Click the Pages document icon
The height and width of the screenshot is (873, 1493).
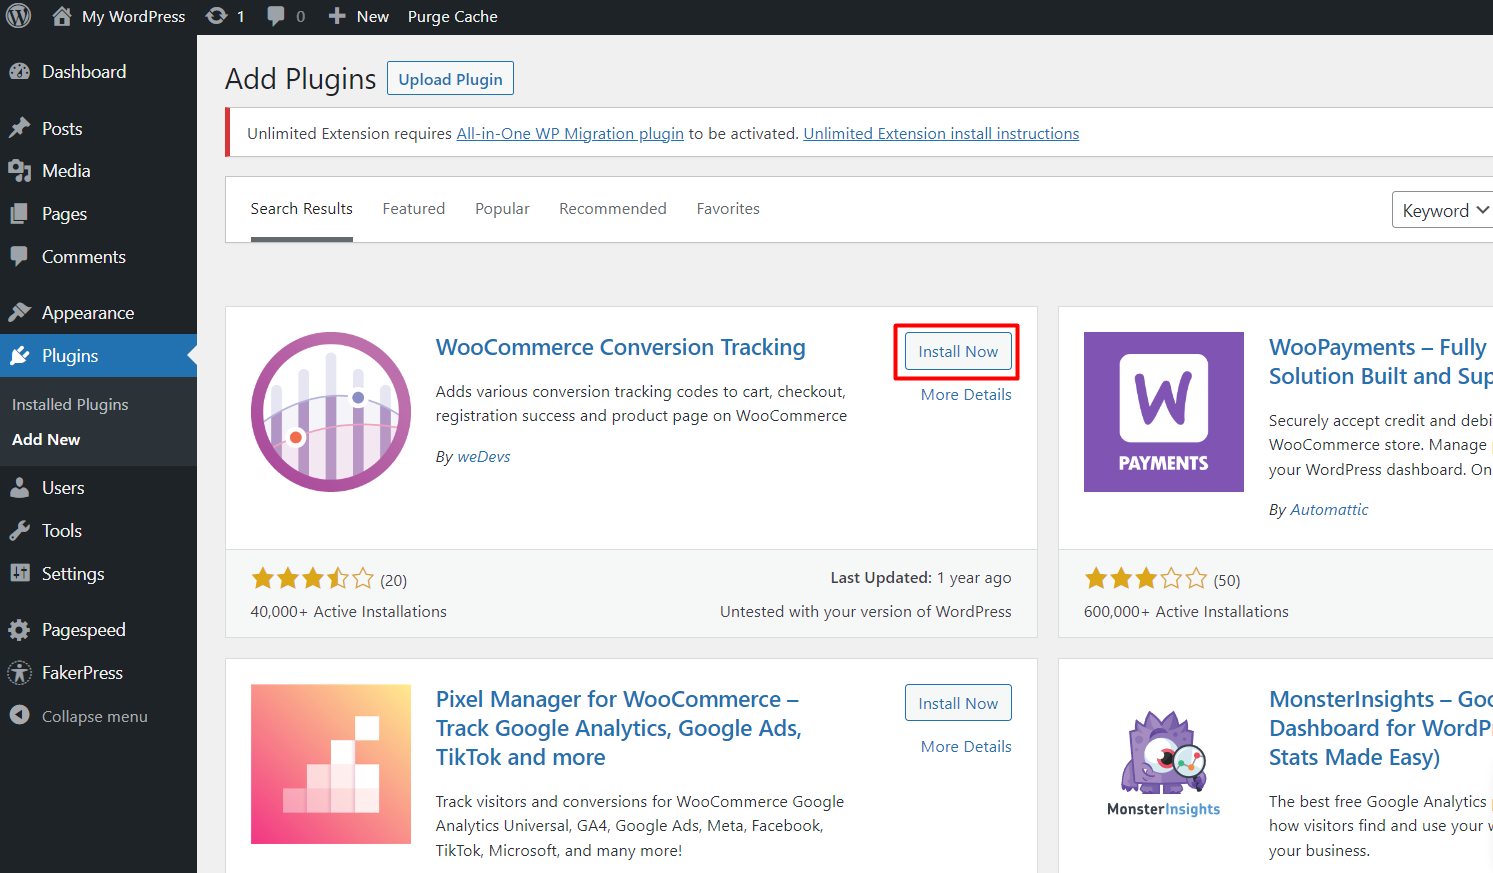[19, 214]
